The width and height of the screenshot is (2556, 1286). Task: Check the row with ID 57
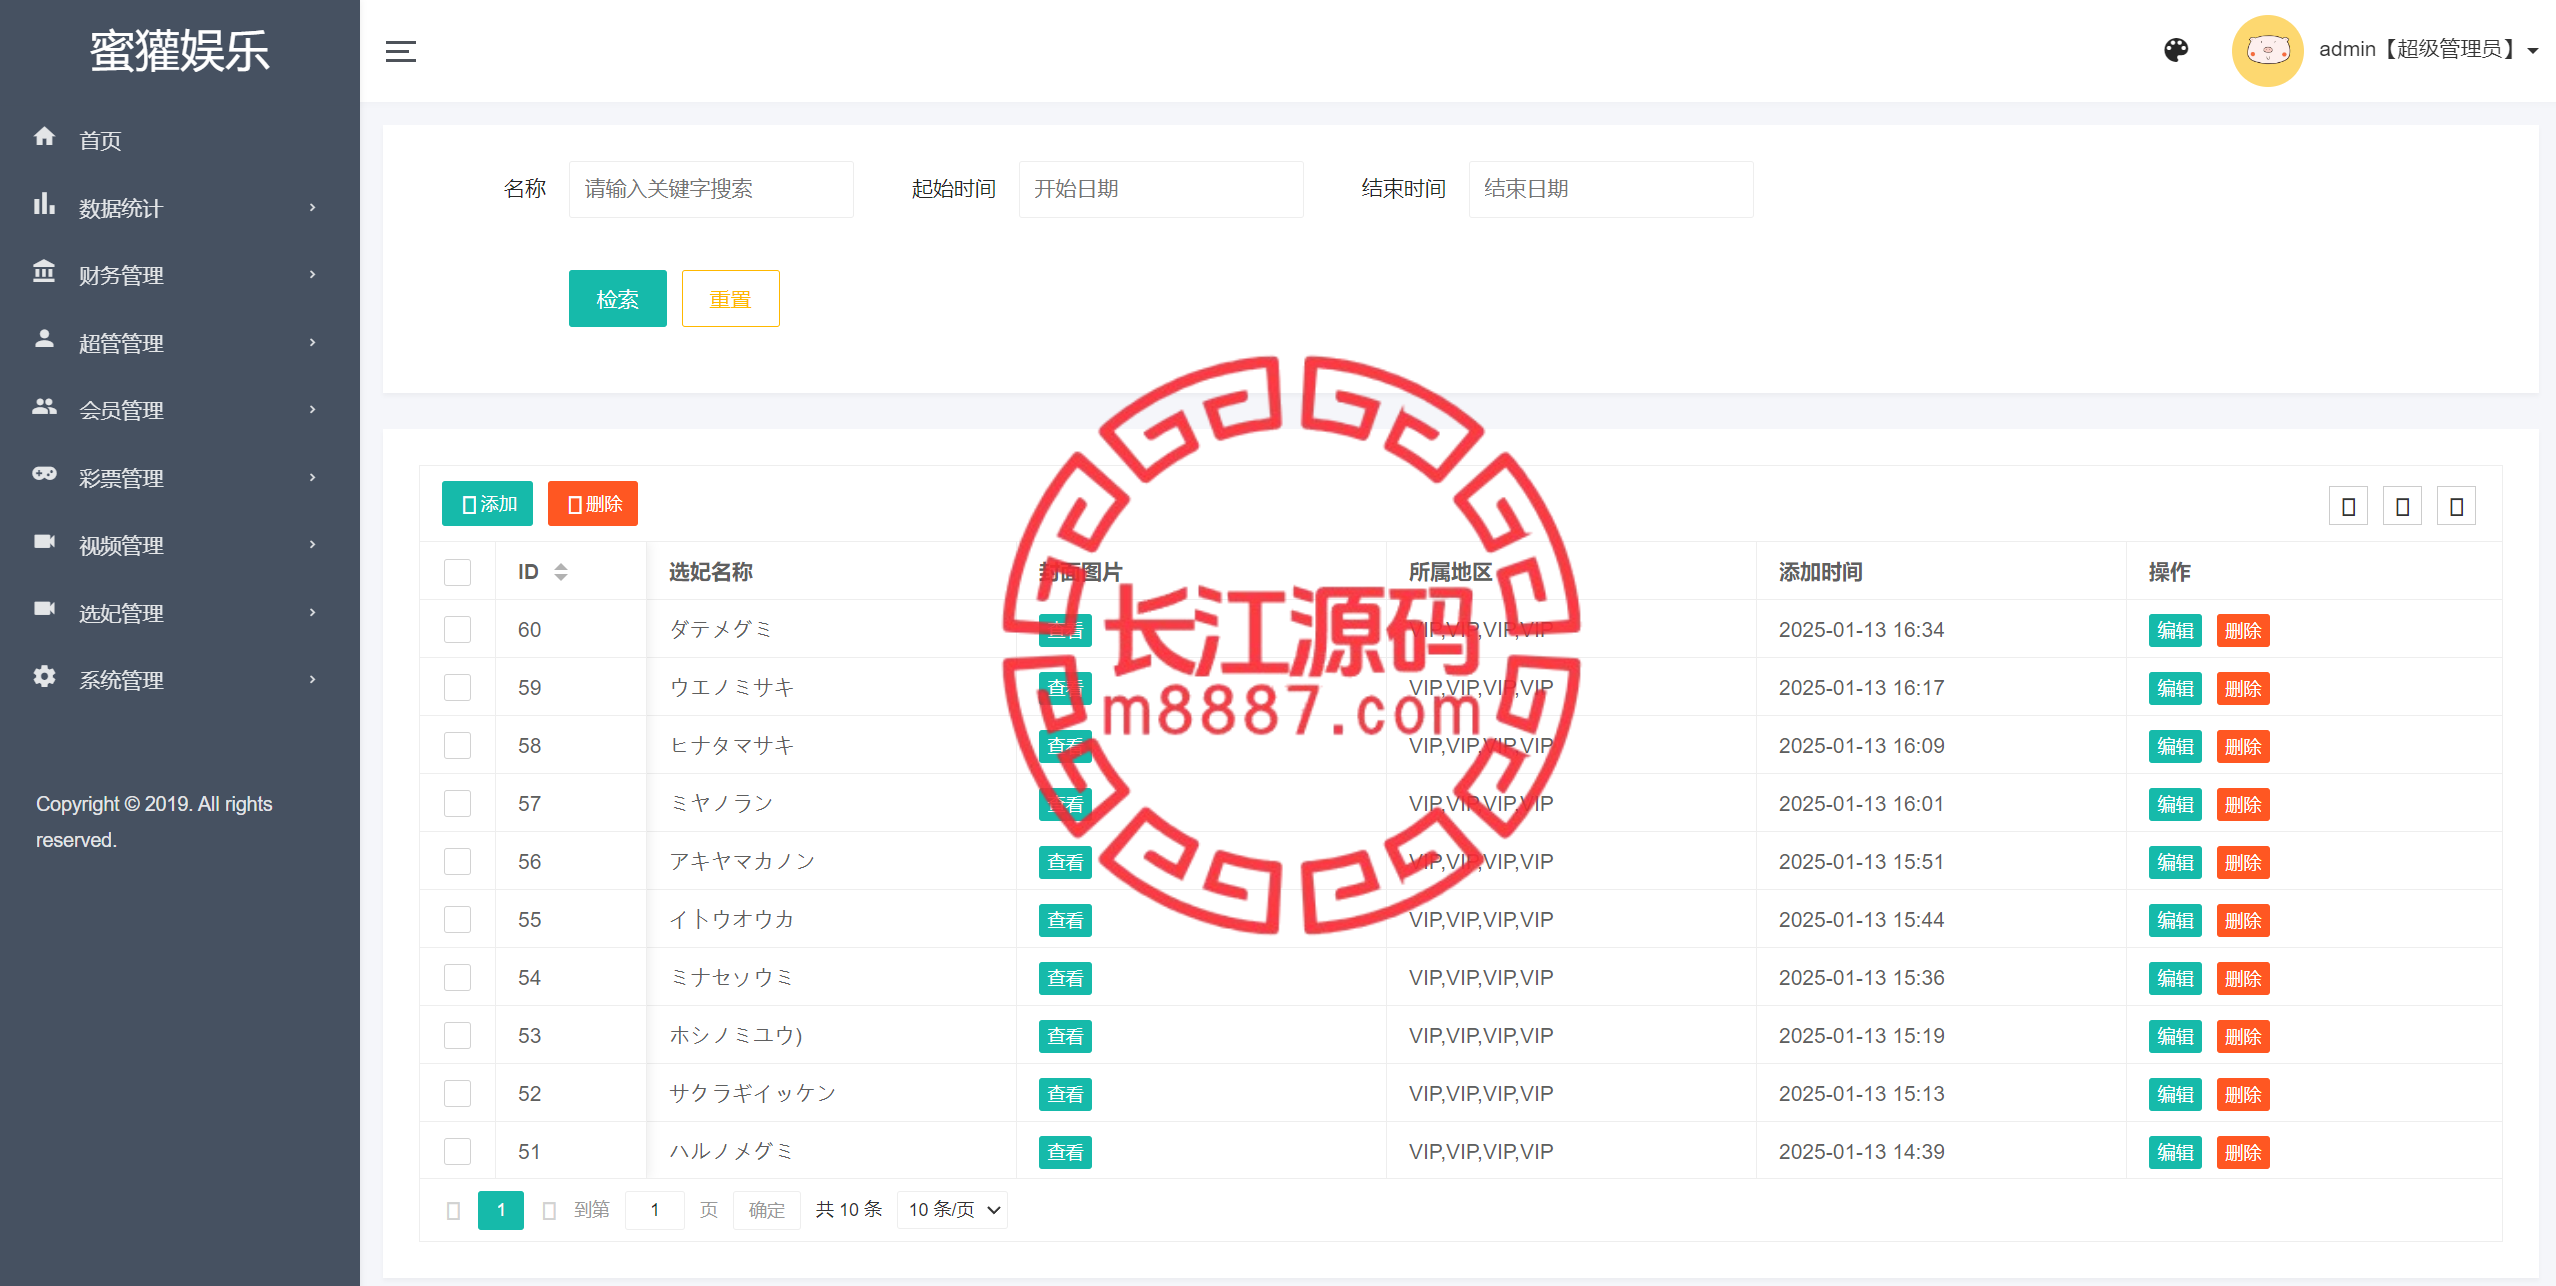(x=457, y=804)
